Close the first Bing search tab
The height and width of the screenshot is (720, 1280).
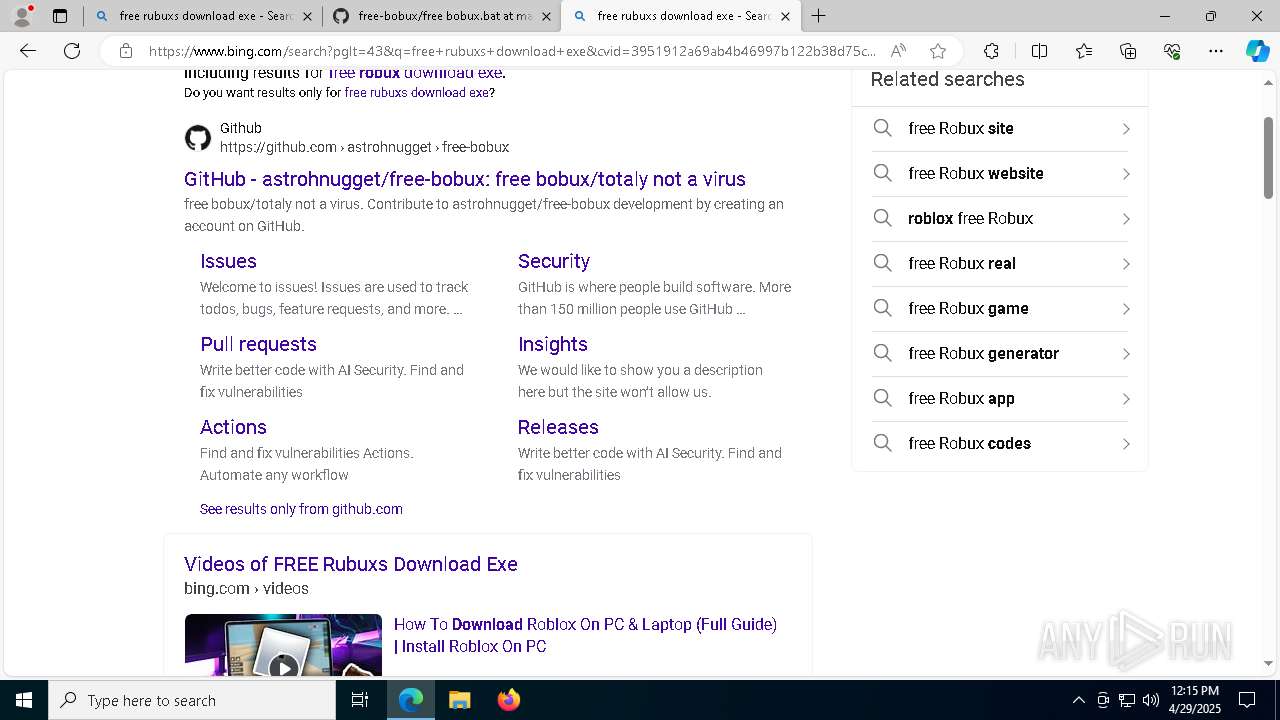[x=307, y=16]
